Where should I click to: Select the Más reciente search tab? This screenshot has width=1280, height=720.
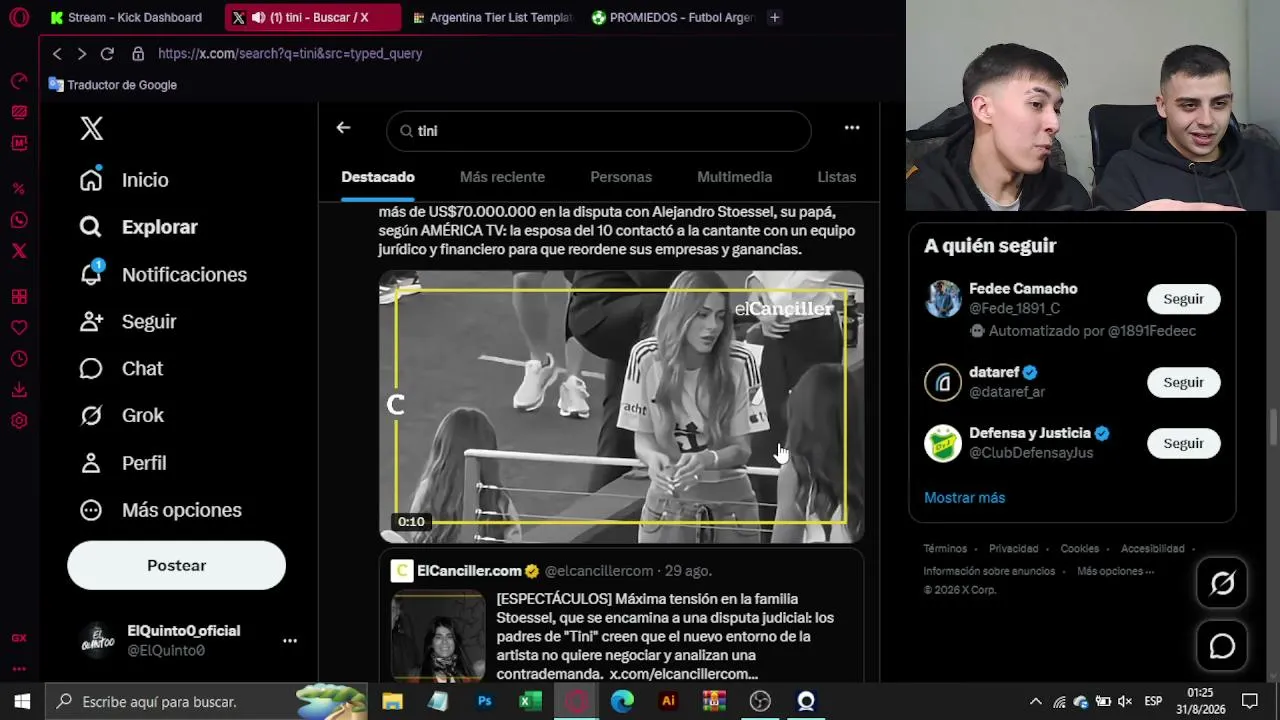tap(502, 177)
